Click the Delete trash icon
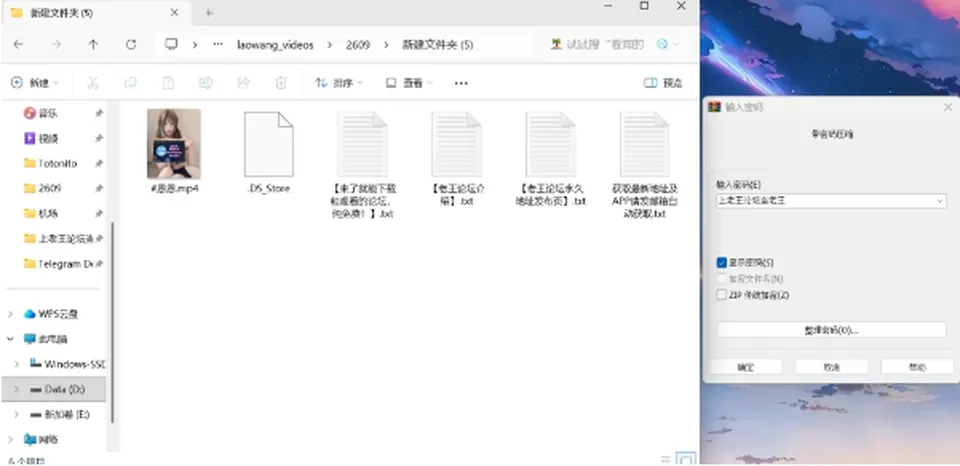The width and height of the screenshot is (960, 466). click(x=280, y=83)
